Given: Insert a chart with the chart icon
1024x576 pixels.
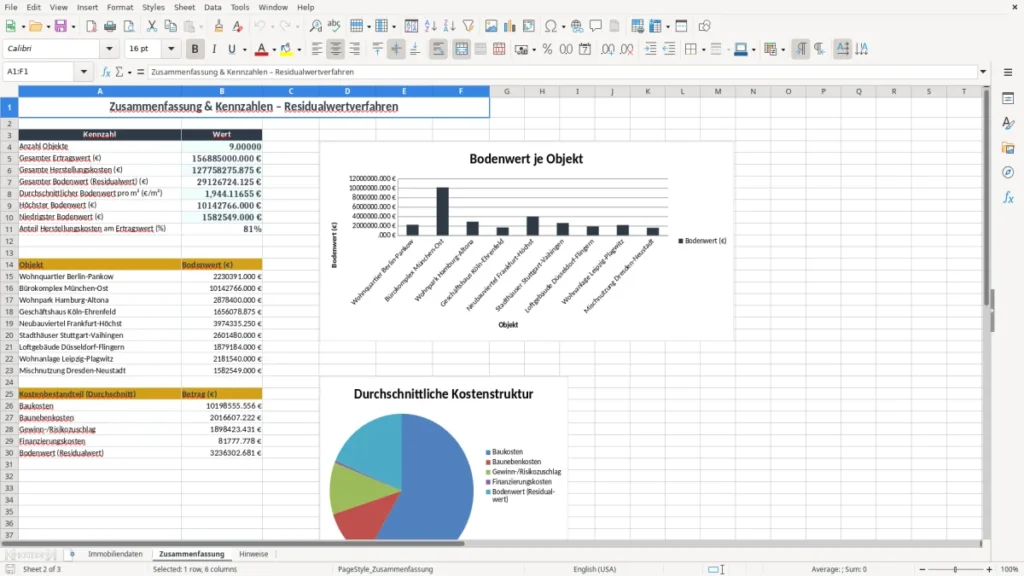Looking at the screenshot, I should coord(510,26).
